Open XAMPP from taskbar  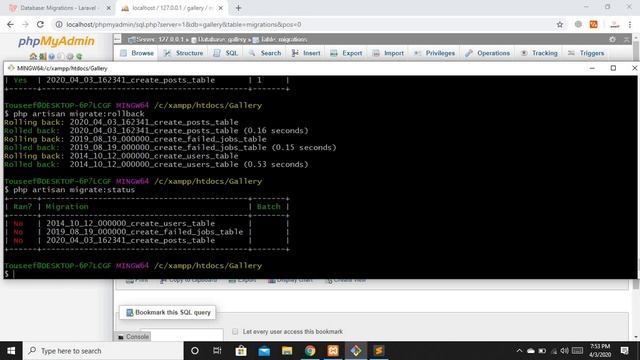point(333,351)
